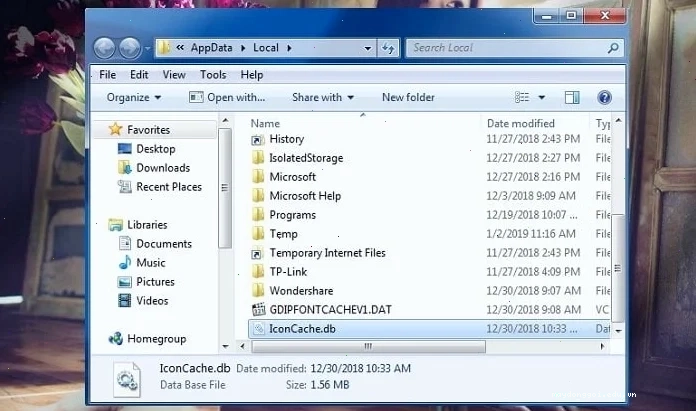Open the Help menu
Screen dimensions: 696x411
coord(252,75)
